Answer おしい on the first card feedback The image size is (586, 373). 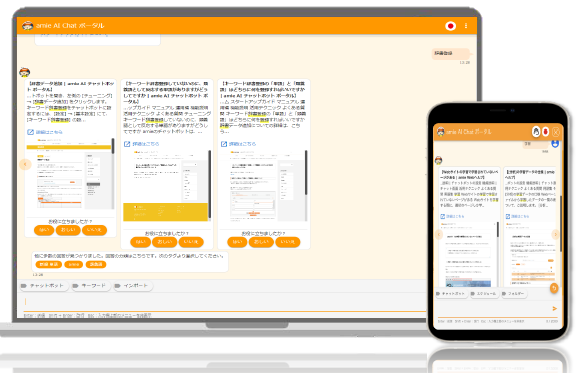[68, 230]
